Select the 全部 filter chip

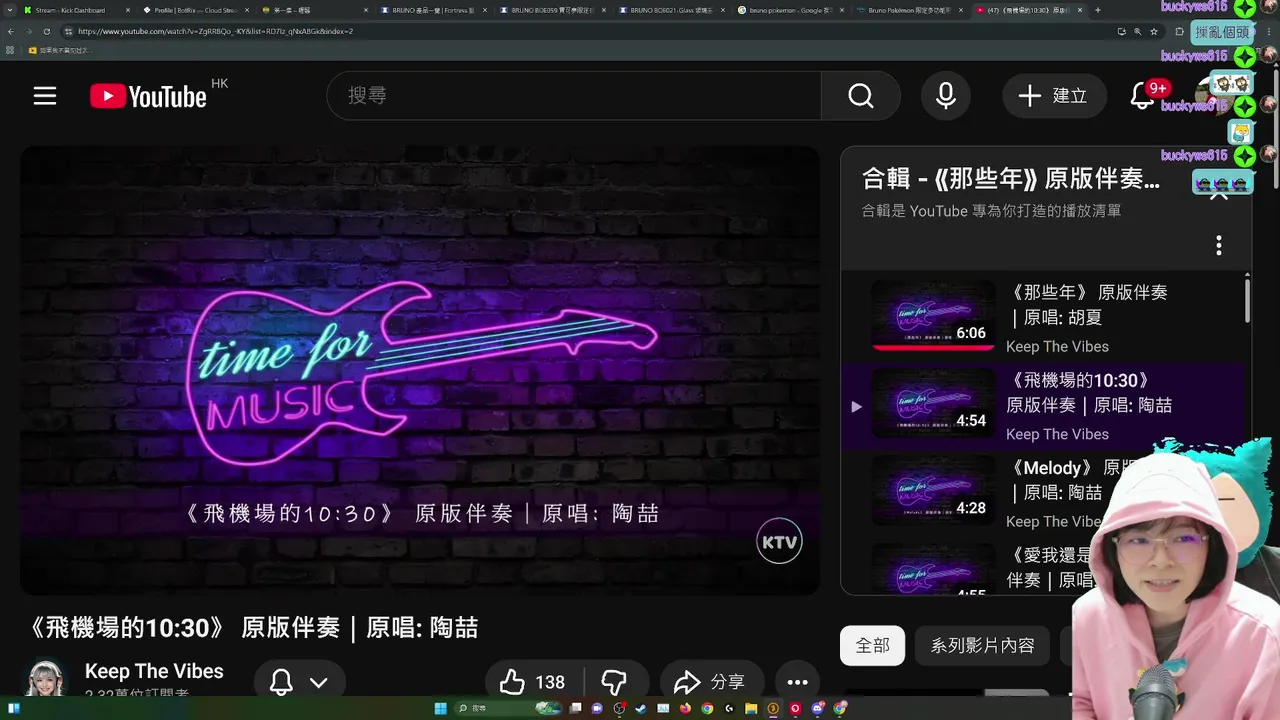[x=872, y=646]
